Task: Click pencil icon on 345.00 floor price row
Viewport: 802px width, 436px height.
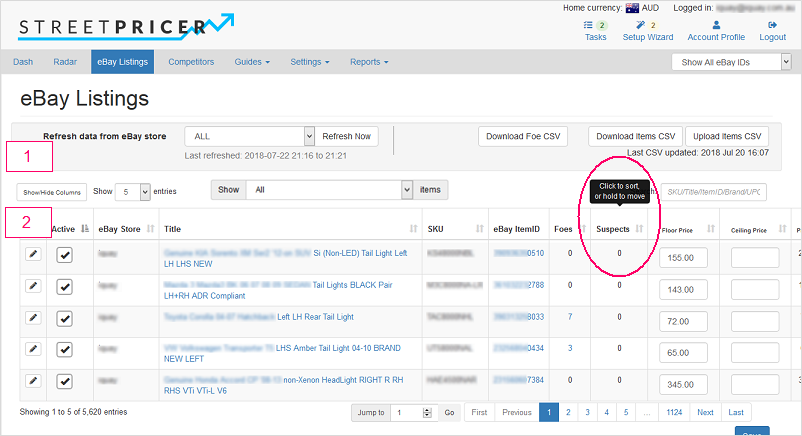Action: coord(33,381)
